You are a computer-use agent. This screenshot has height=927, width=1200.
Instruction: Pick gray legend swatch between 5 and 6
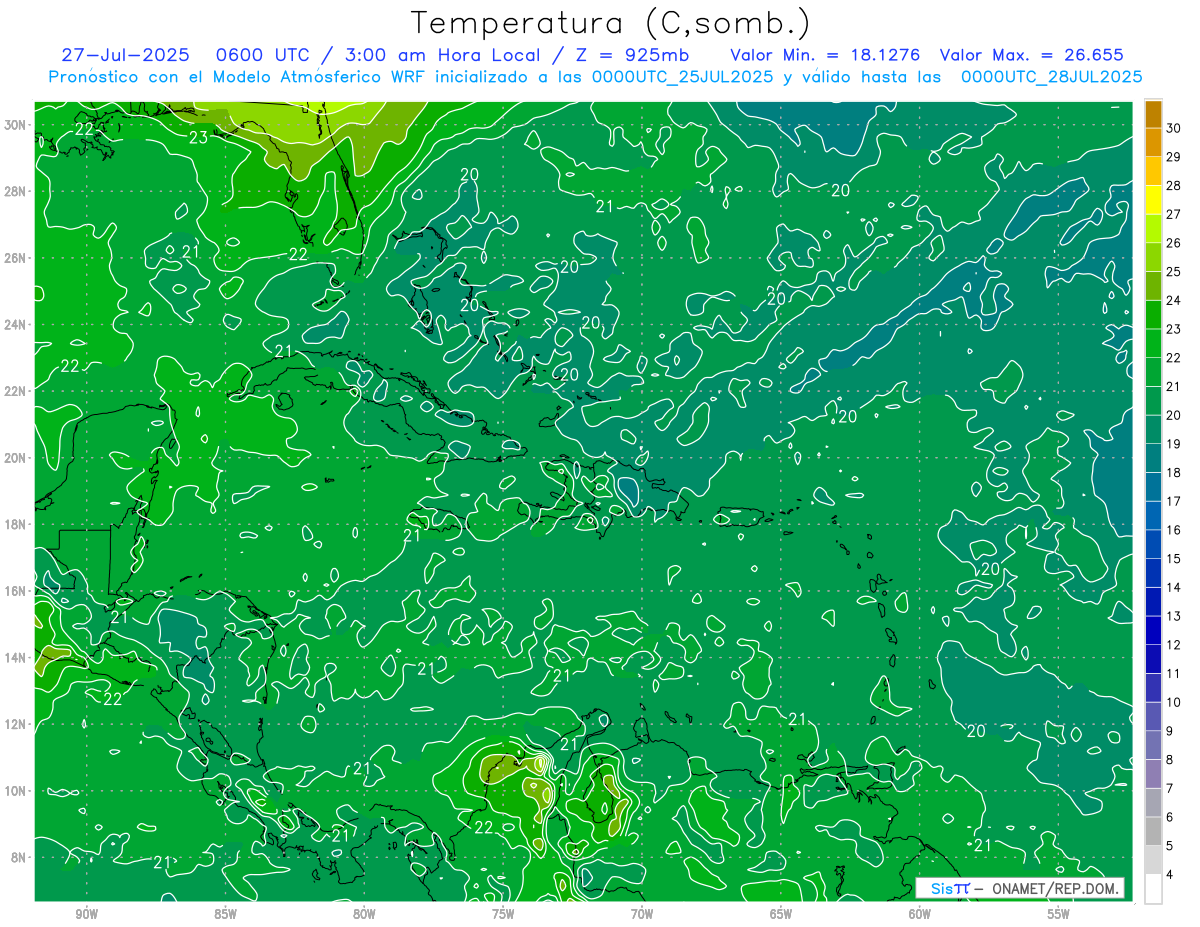pos(1154,831)
